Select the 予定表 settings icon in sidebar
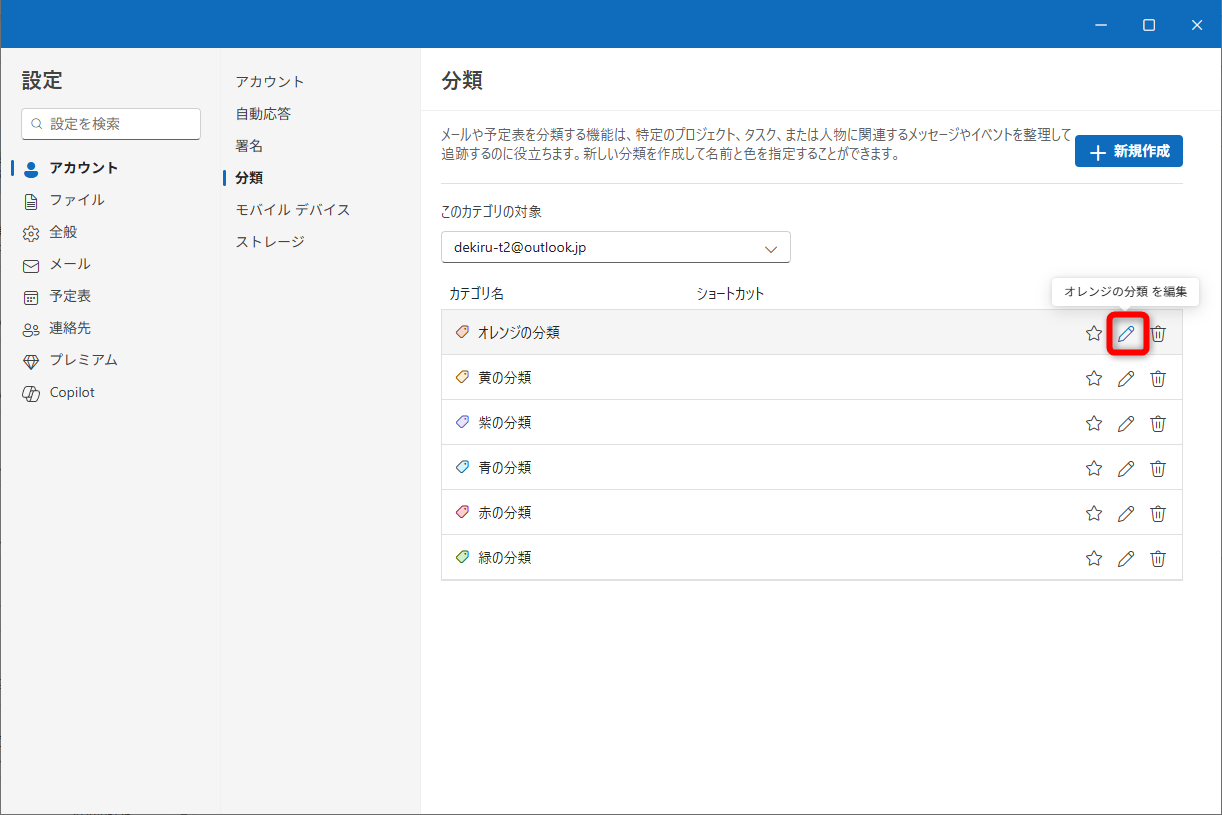Screen dimensions: 1222x815 tap(30, 296)
